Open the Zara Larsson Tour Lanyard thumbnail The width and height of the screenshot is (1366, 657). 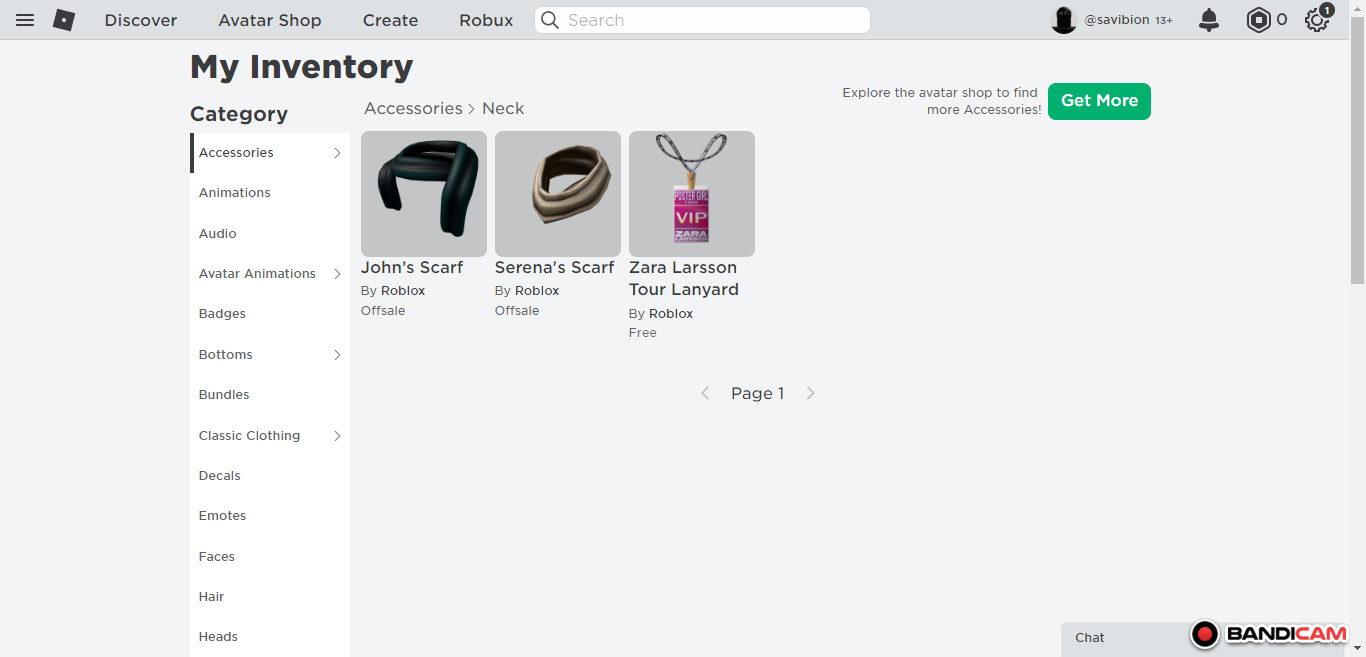[692, 194]
